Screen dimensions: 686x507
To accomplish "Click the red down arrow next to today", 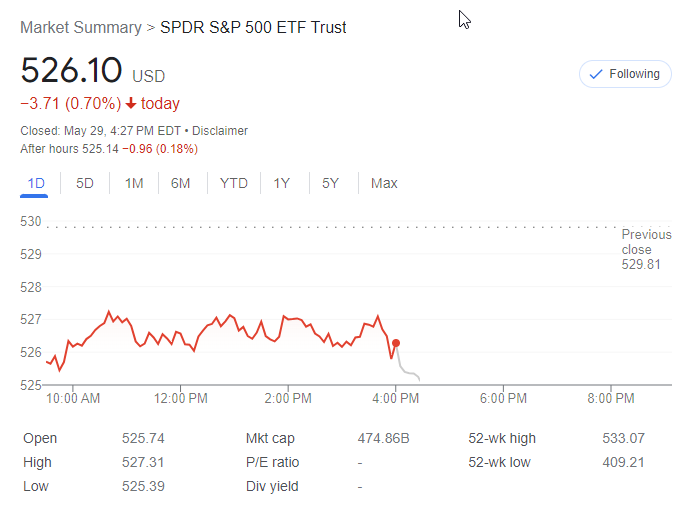I will point(130,103).
